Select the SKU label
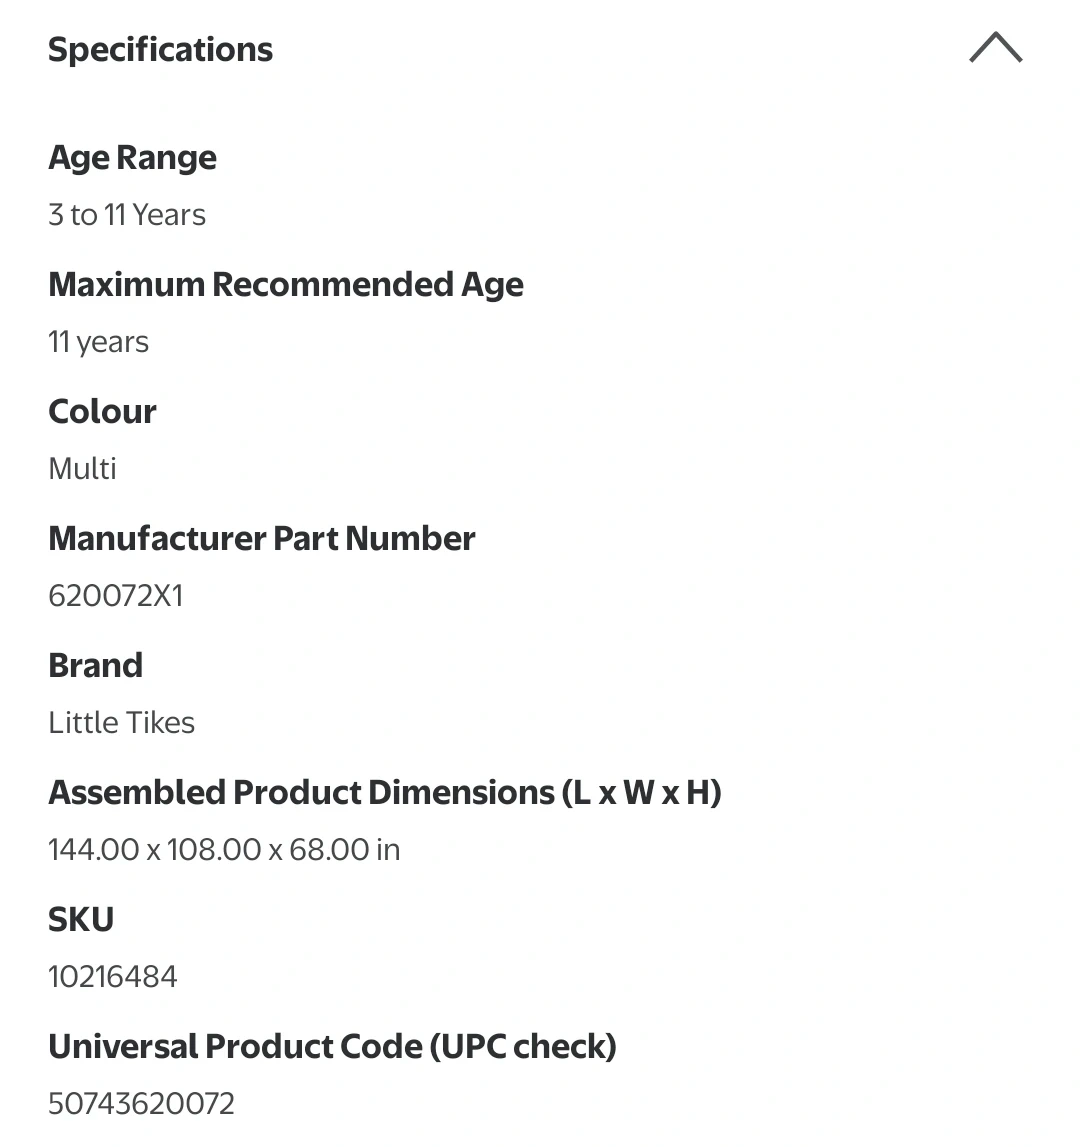Image resolution: width=1080 pixels, height=1147 pixels. pyautogui.click(x=81, y=920)
